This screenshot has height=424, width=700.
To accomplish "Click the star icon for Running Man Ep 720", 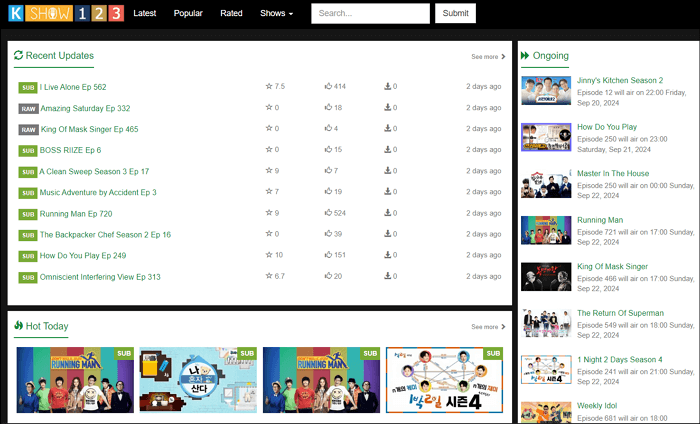I will click(269, 212).
